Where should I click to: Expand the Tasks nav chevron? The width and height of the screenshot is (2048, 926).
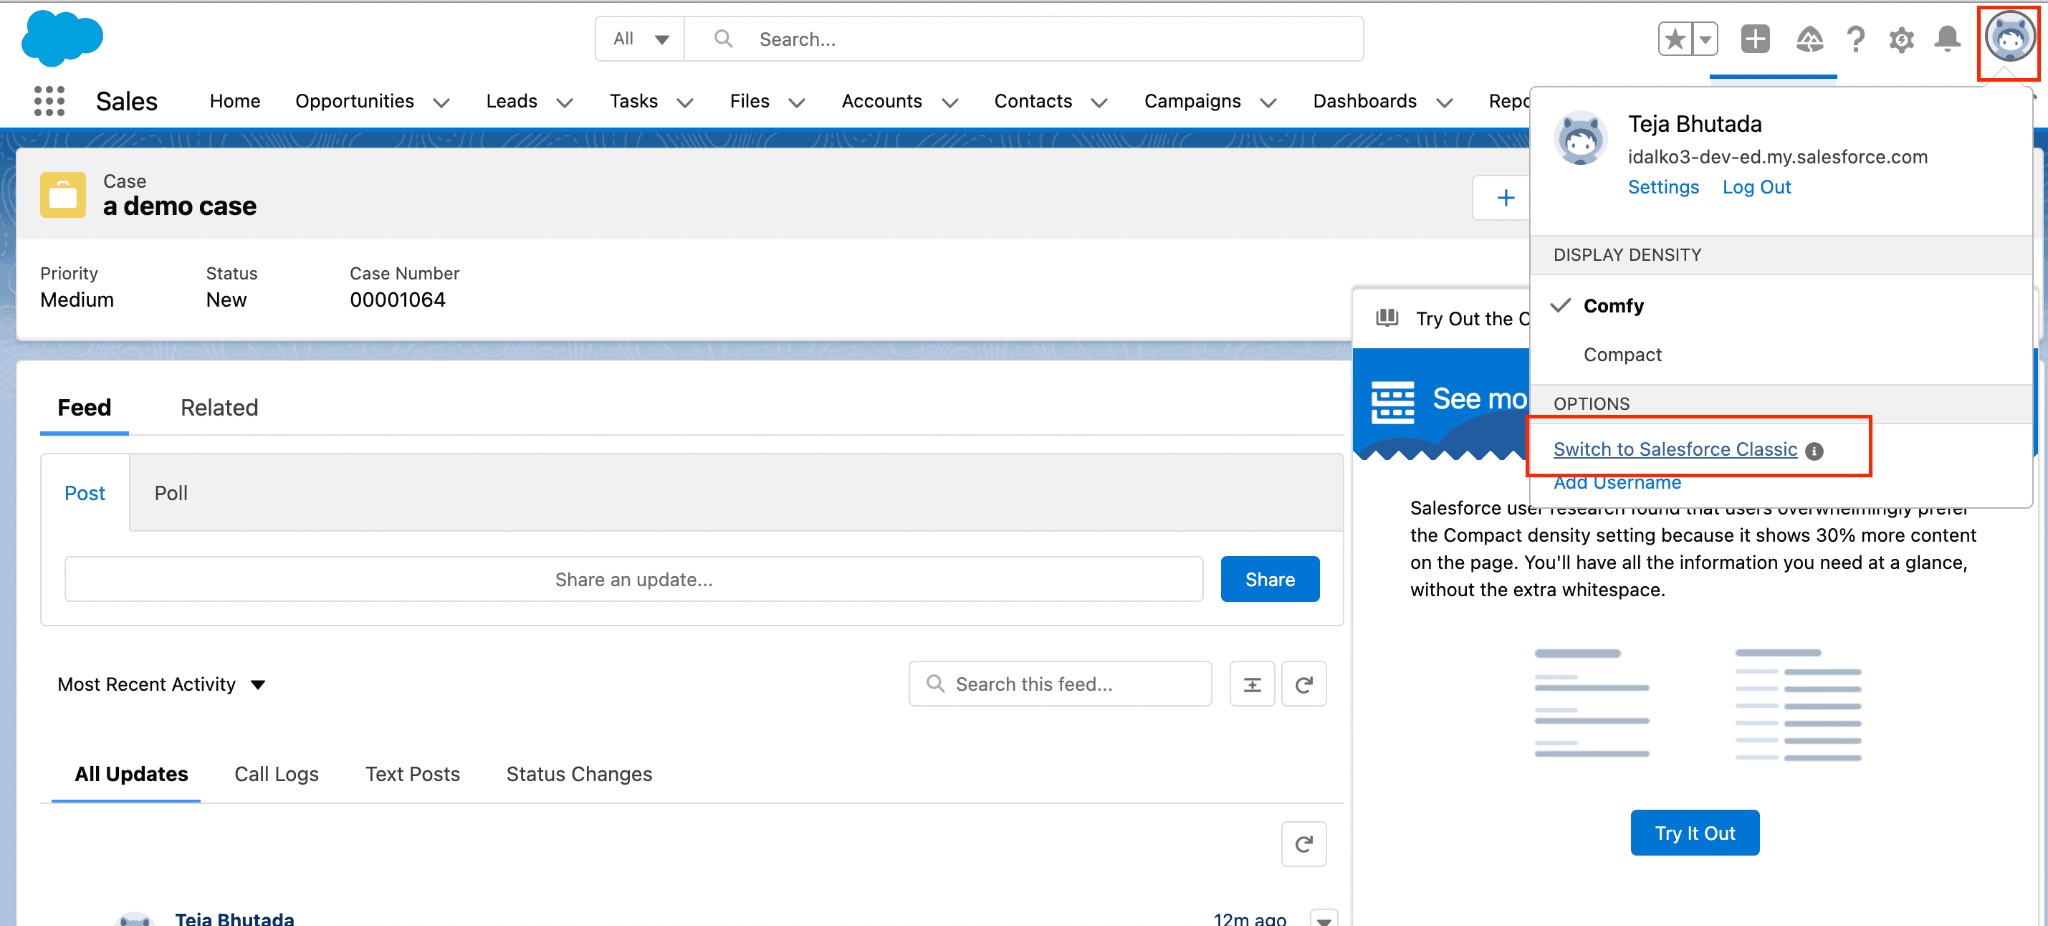[685, 102]
